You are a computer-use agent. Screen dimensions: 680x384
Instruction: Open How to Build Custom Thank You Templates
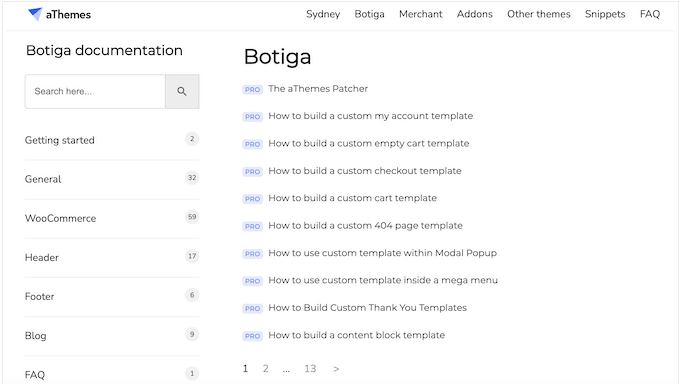(367, 308)
